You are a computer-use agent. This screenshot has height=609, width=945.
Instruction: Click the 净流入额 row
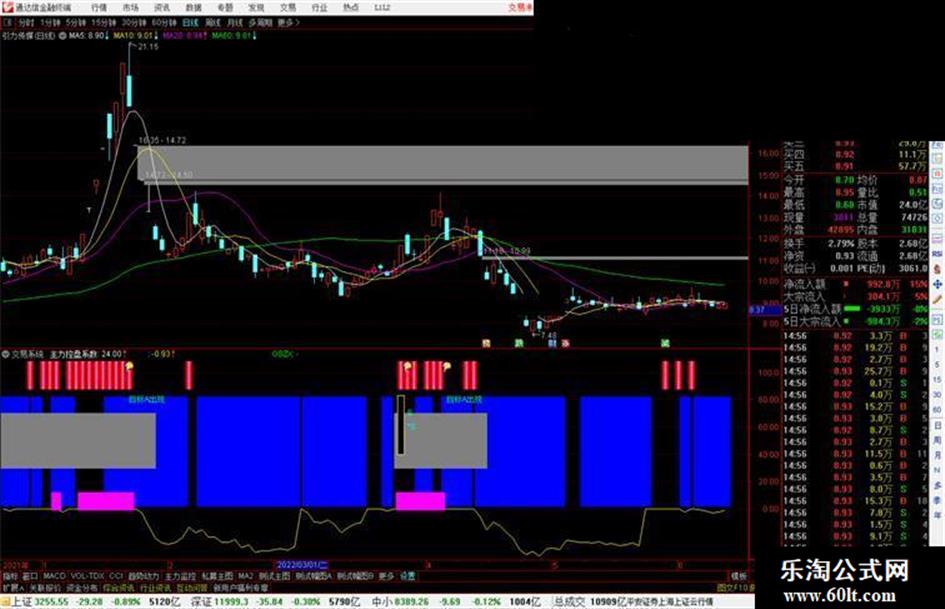tap(856, 283)
